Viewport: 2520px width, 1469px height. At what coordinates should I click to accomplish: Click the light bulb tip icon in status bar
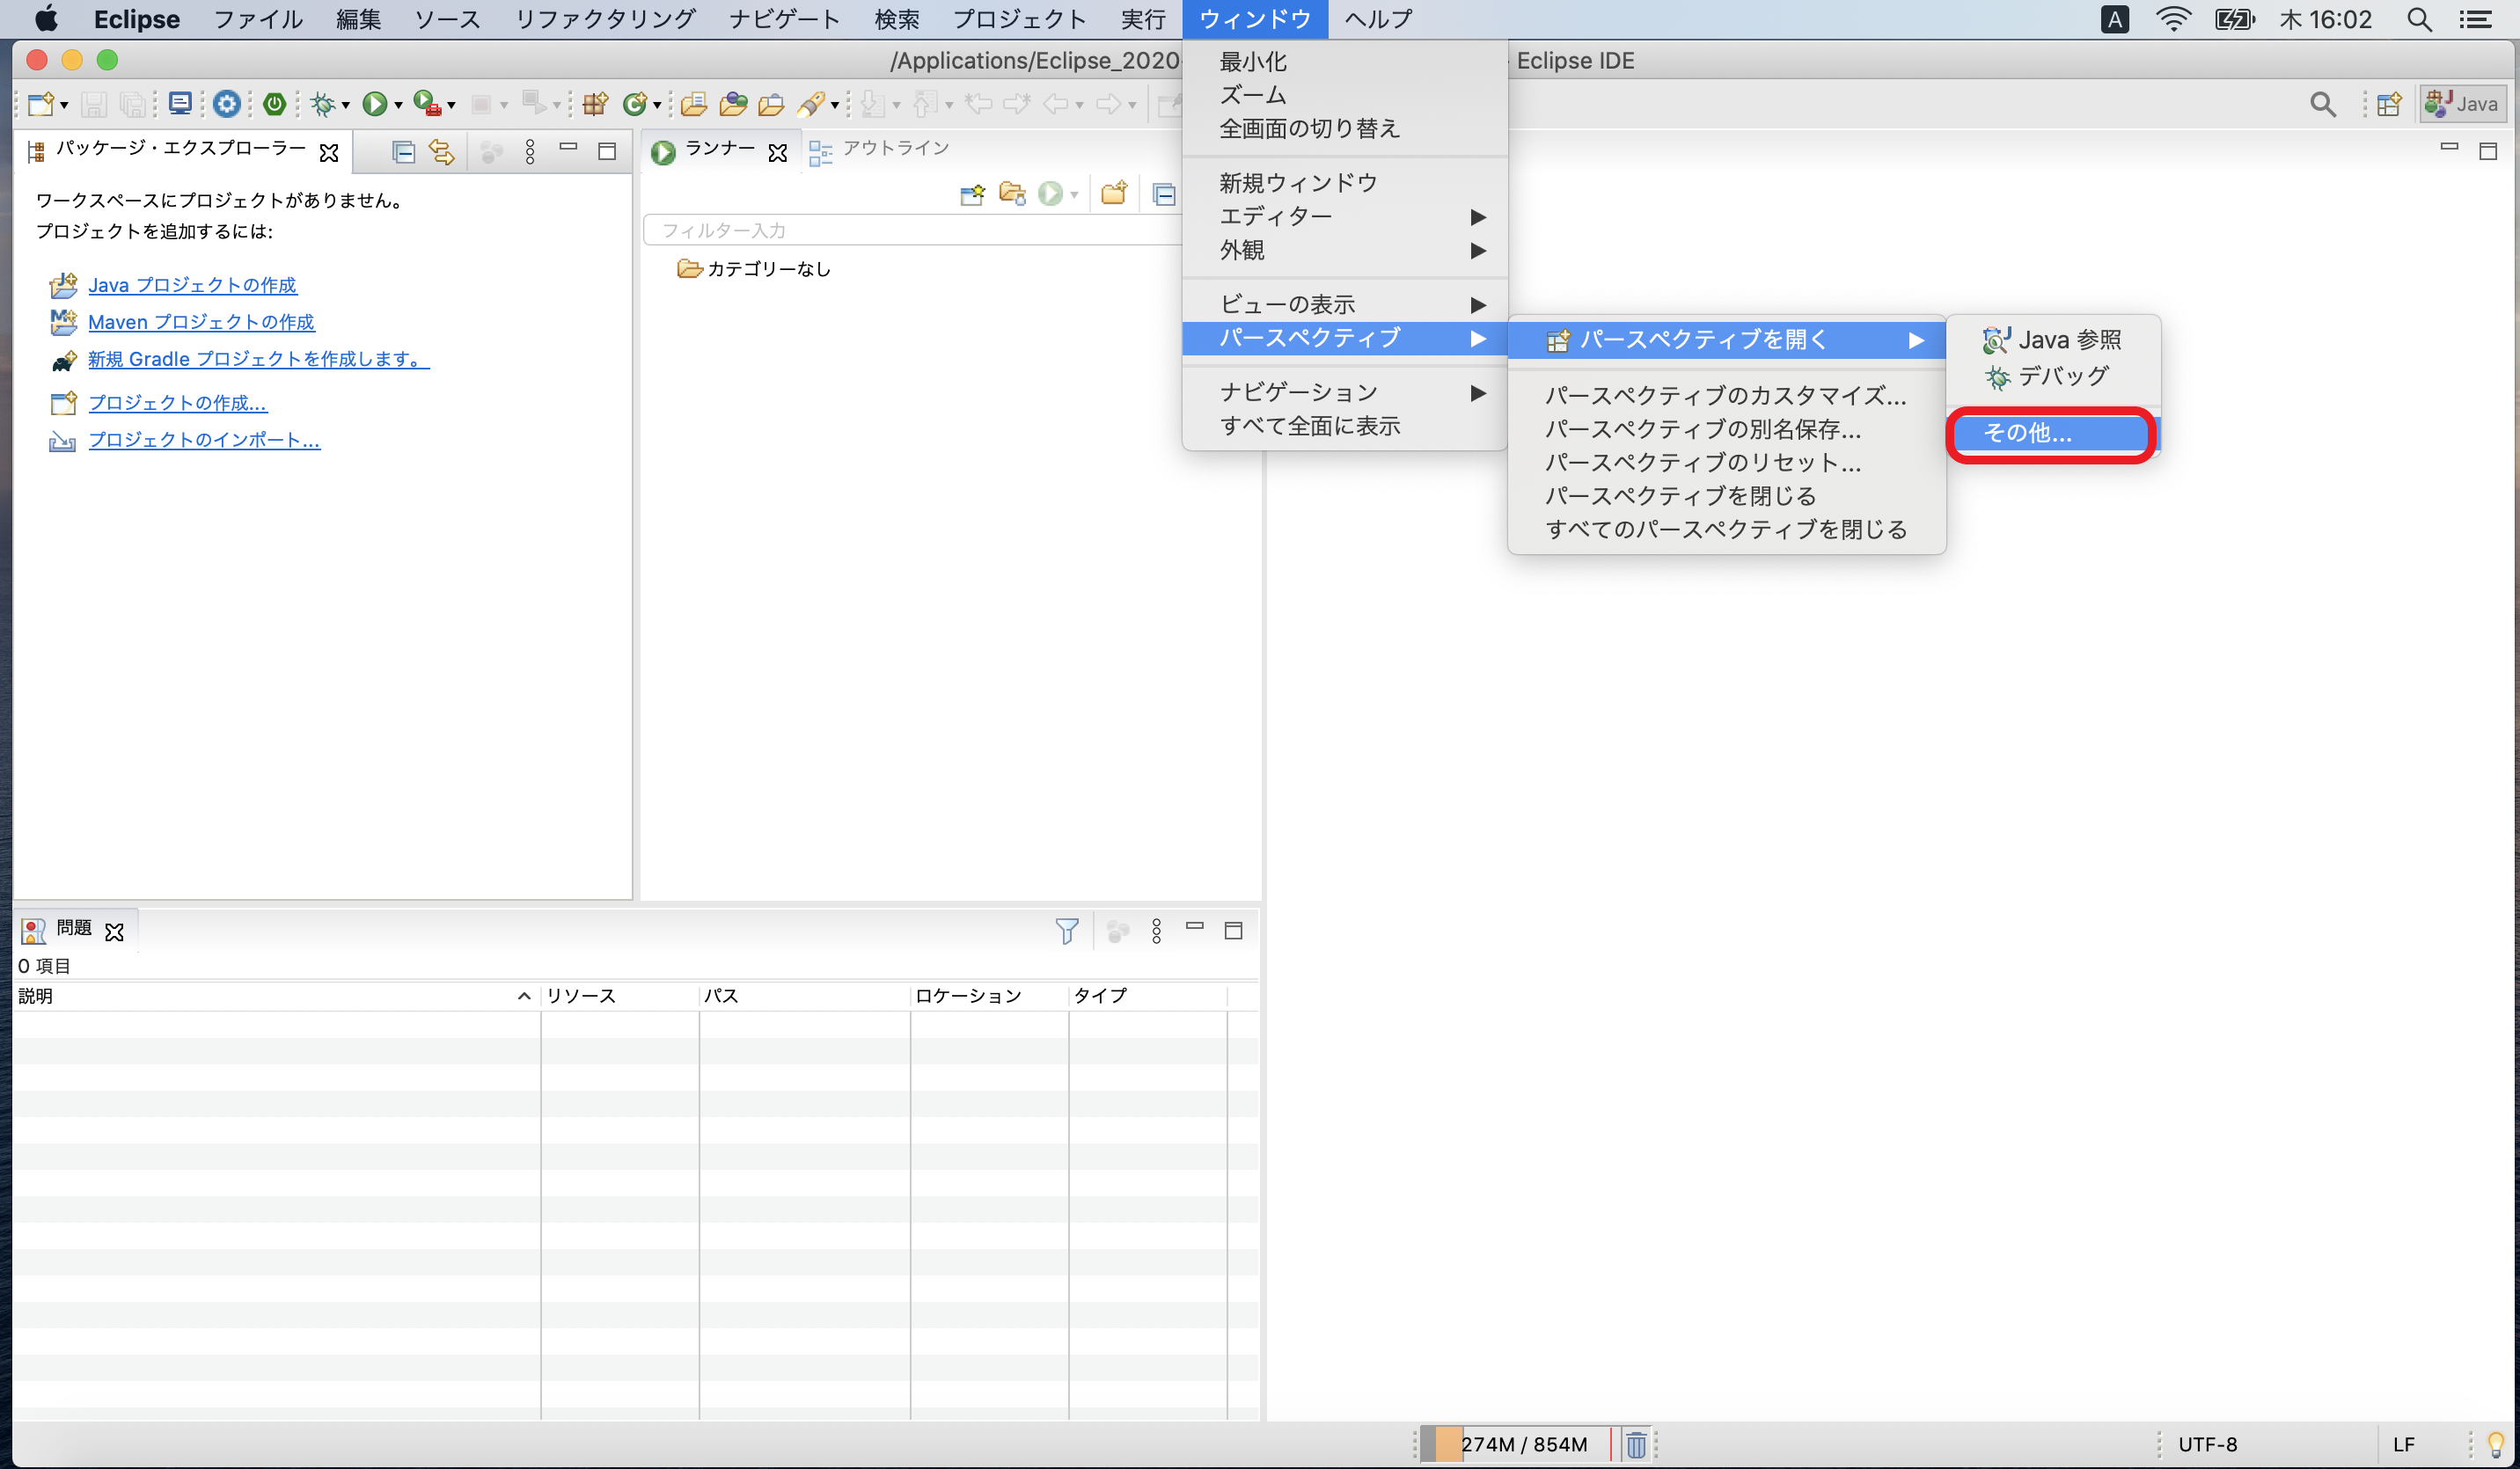(x=2496, y=1444)
